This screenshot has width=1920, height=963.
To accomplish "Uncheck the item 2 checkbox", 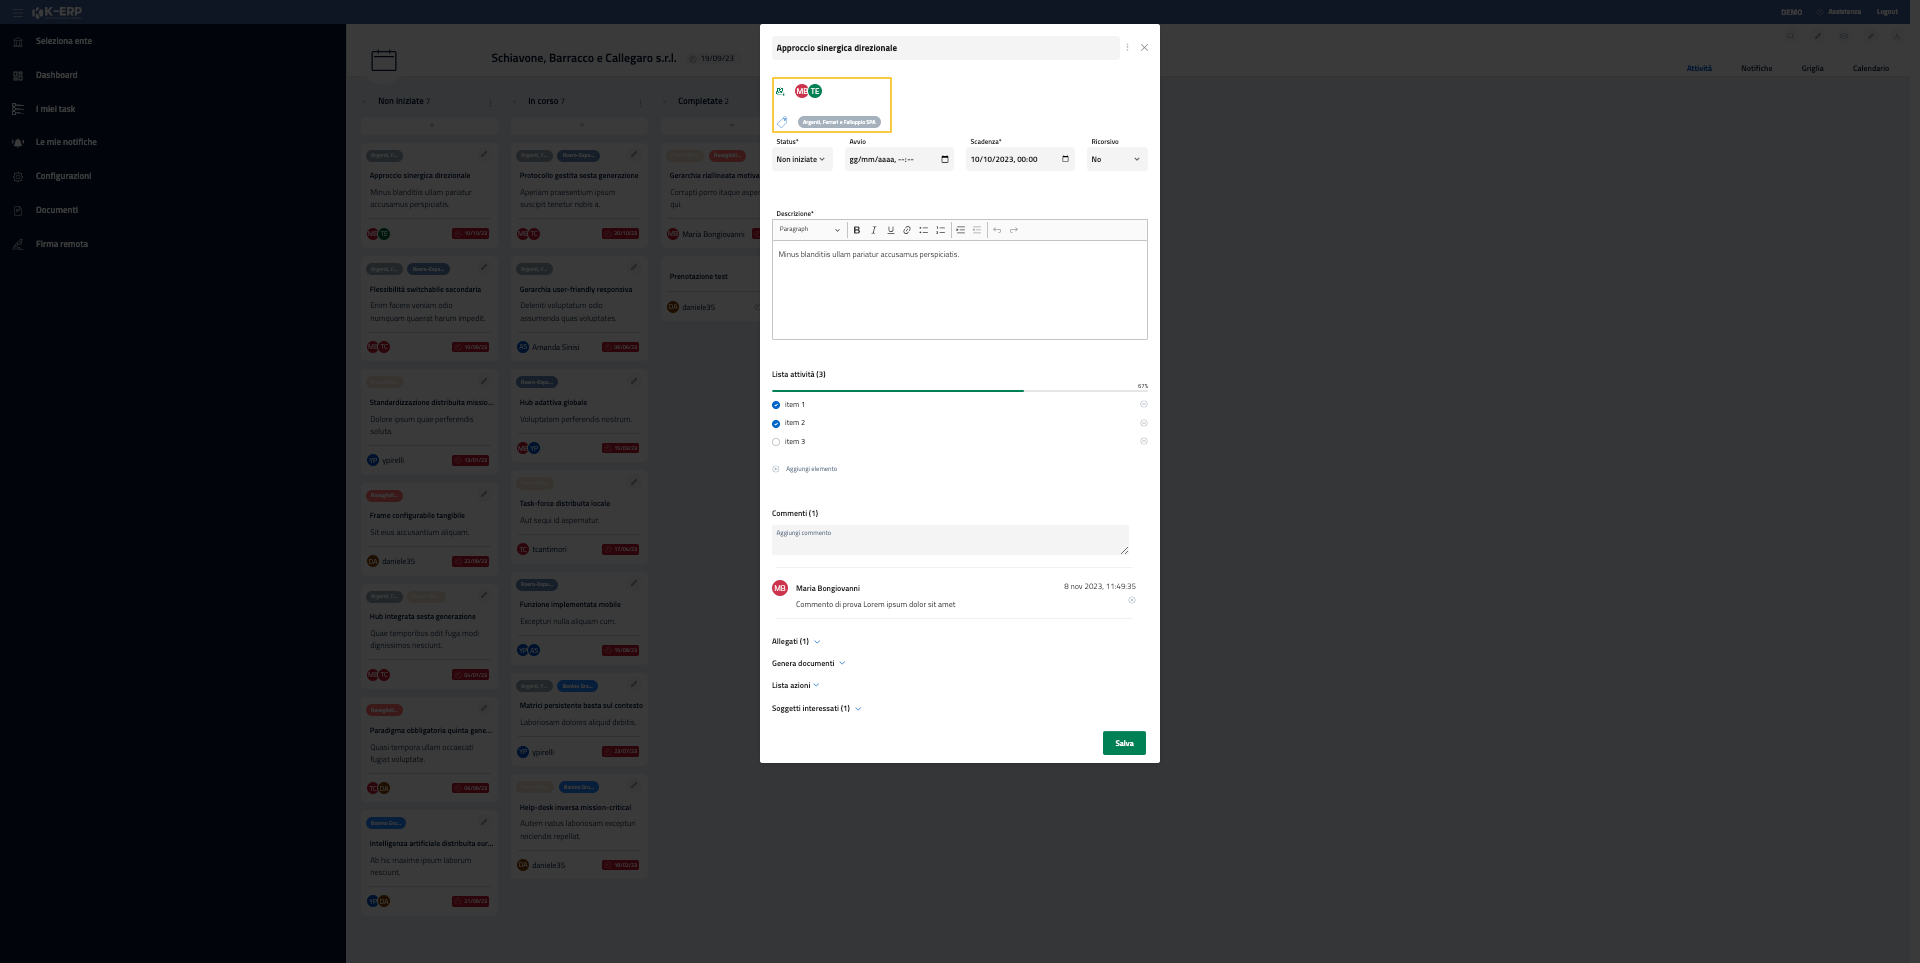I will click(776, 423).
